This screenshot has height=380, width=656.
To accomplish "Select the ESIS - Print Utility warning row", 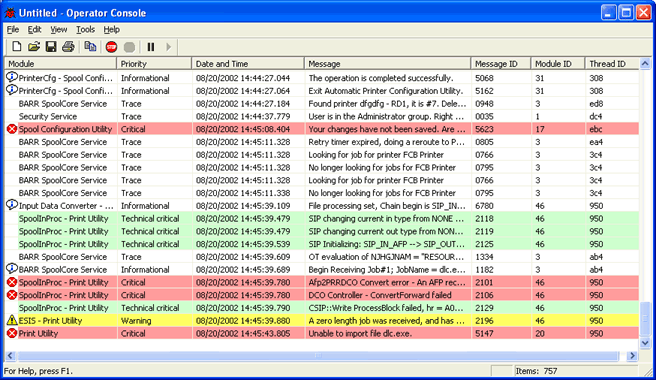I will pyautogui.click(x=322, y=321).
